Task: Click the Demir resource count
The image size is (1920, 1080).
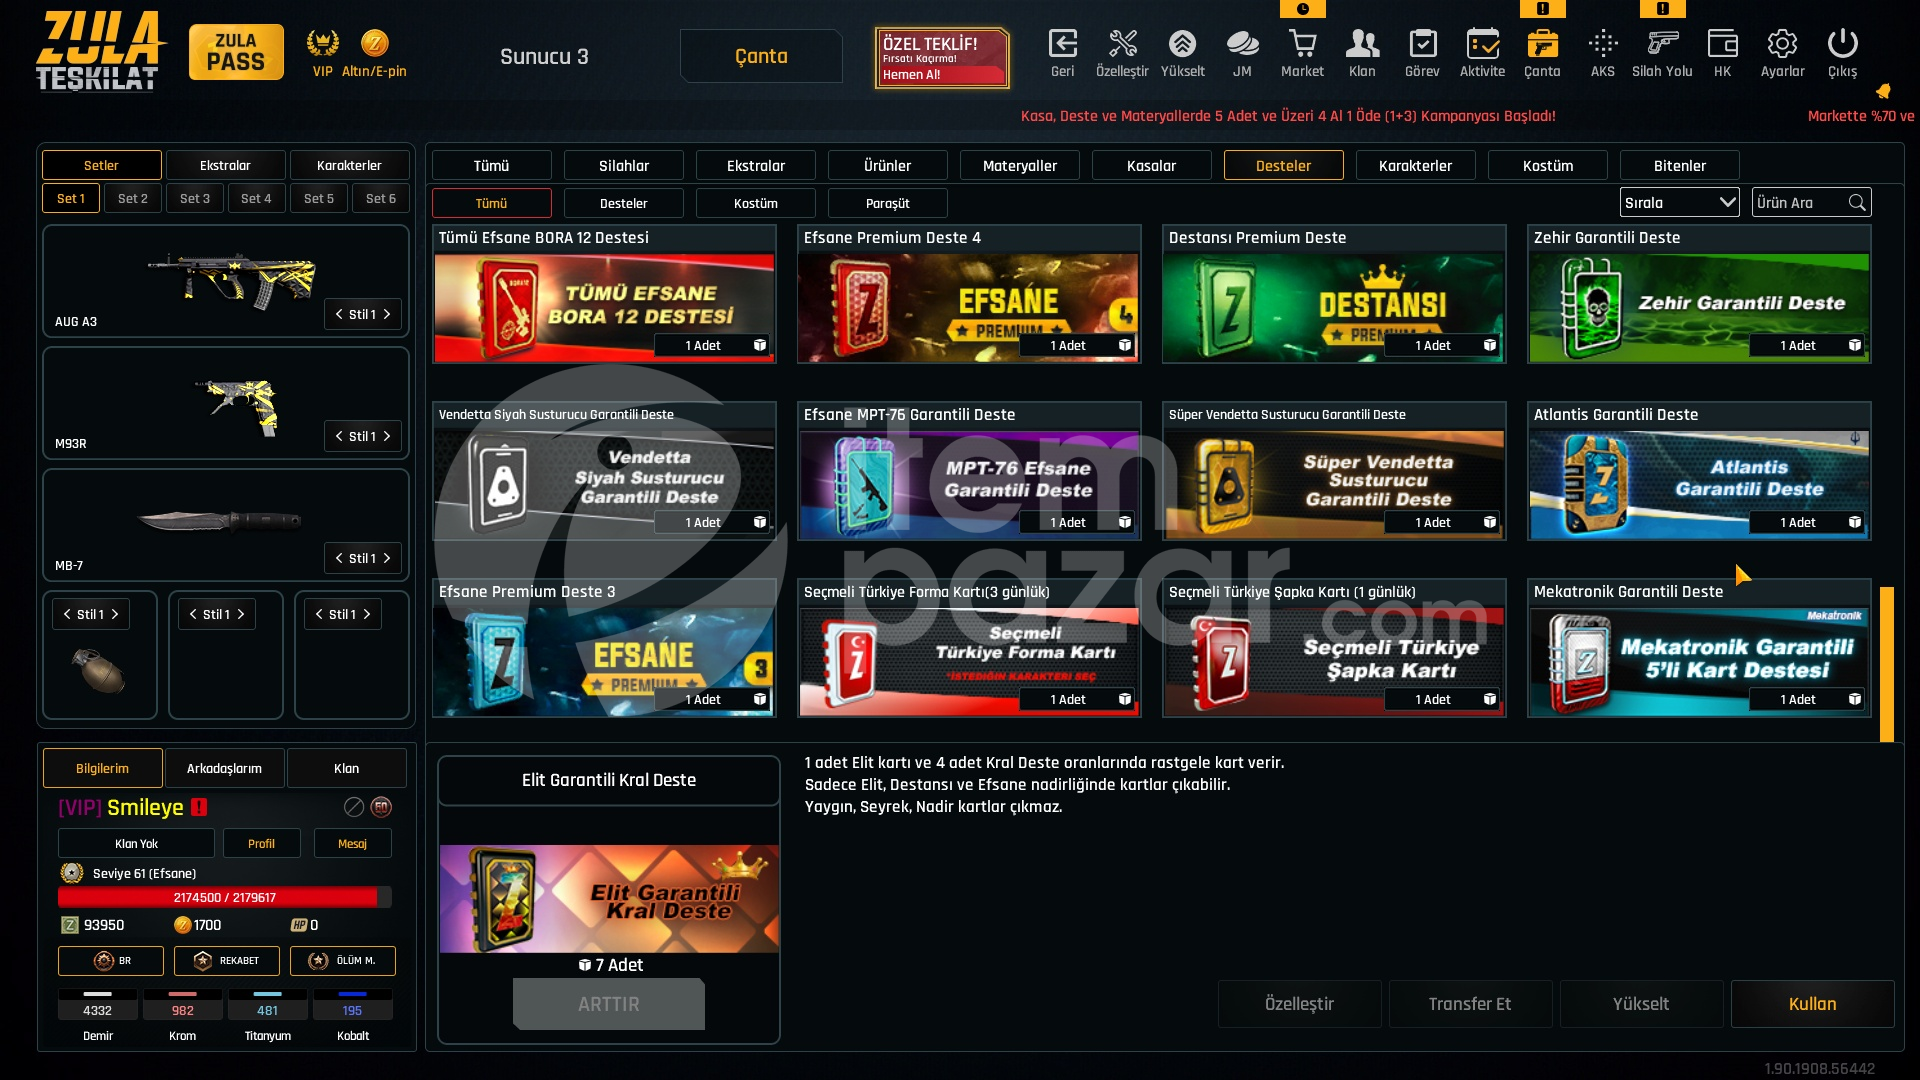Action: click(97, 1011)
